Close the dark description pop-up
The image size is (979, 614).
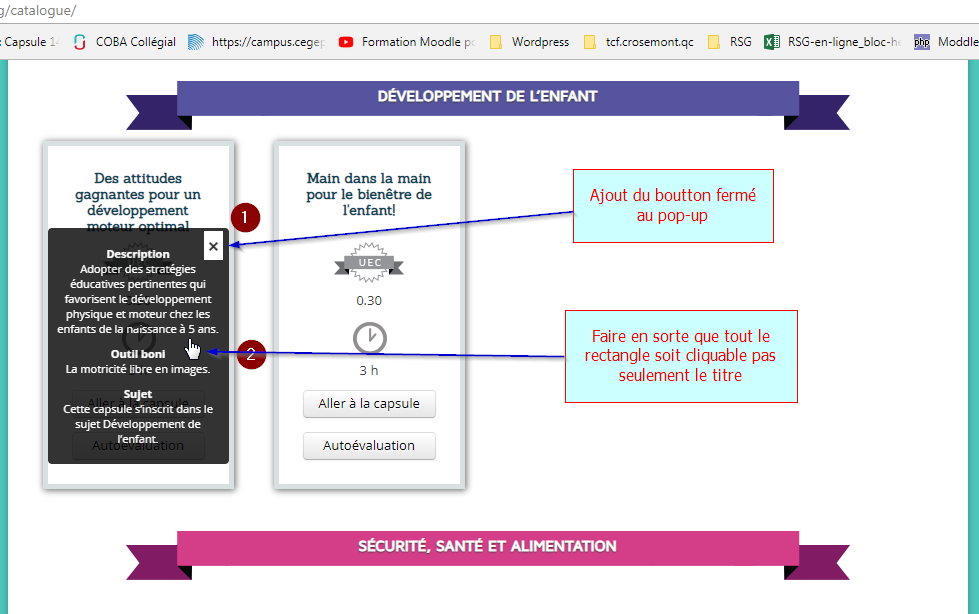pos(213,245)
